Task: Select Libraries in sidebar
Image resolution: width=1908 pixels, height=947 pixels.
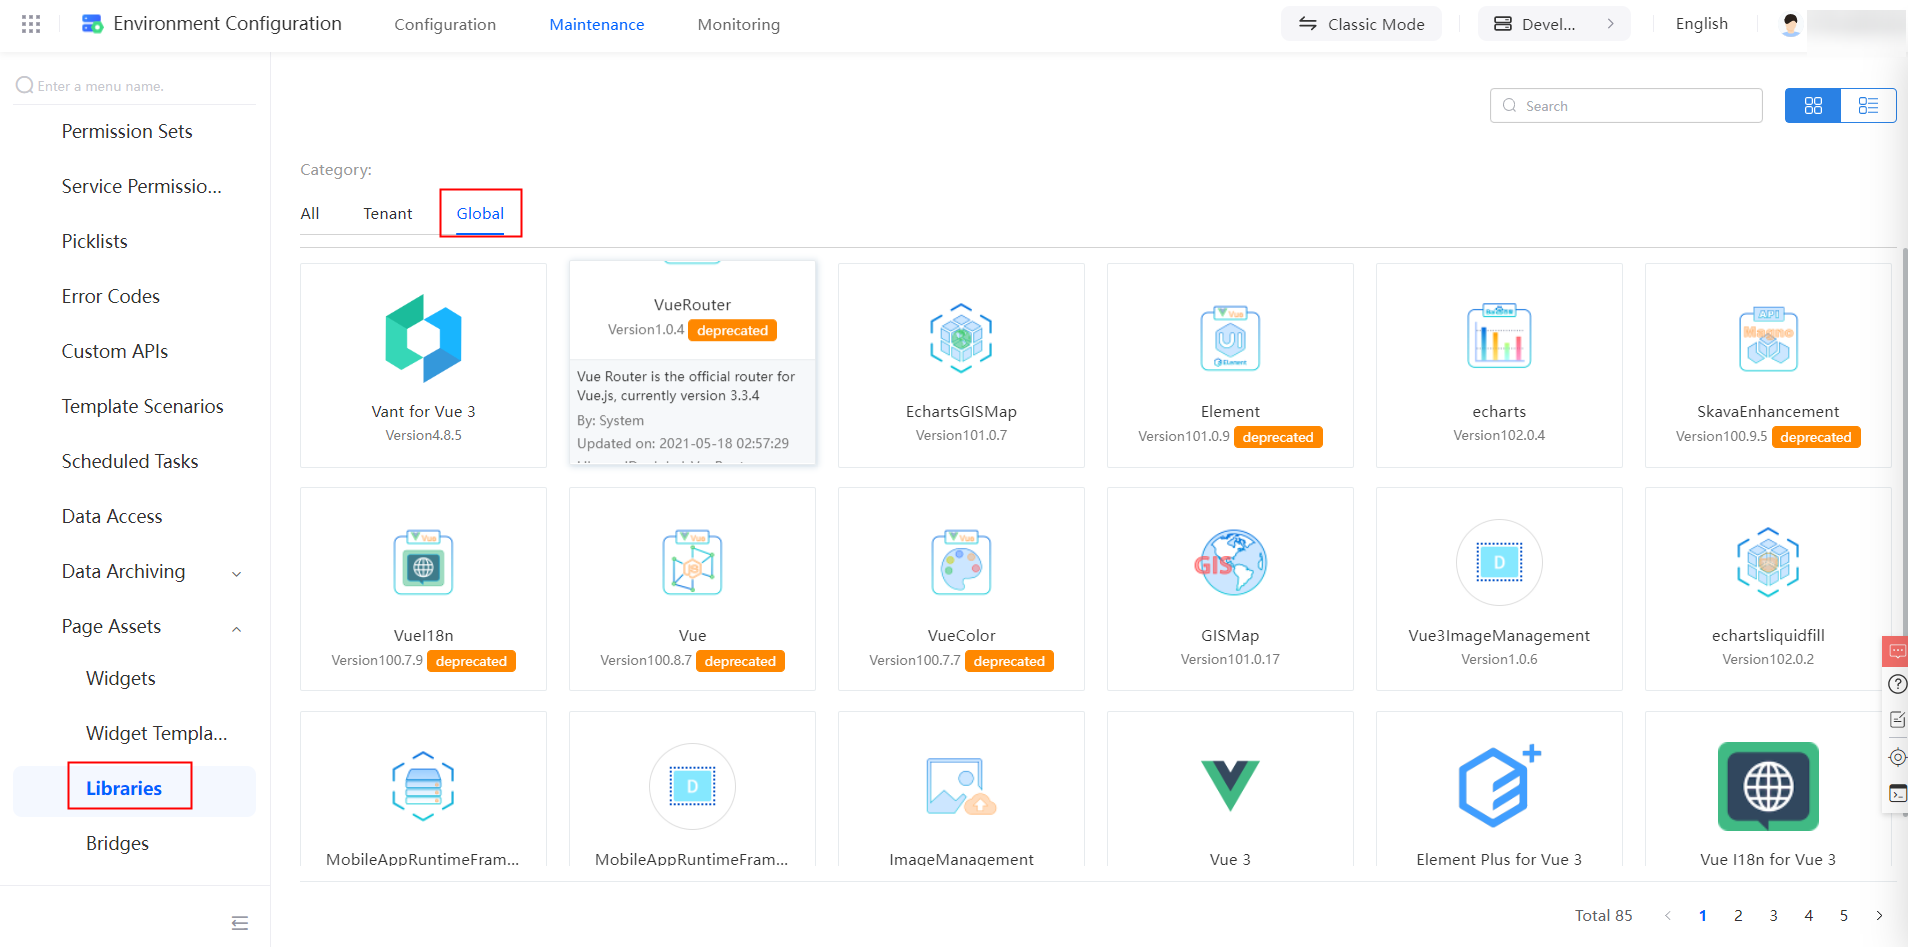Action: coord(124,788)
